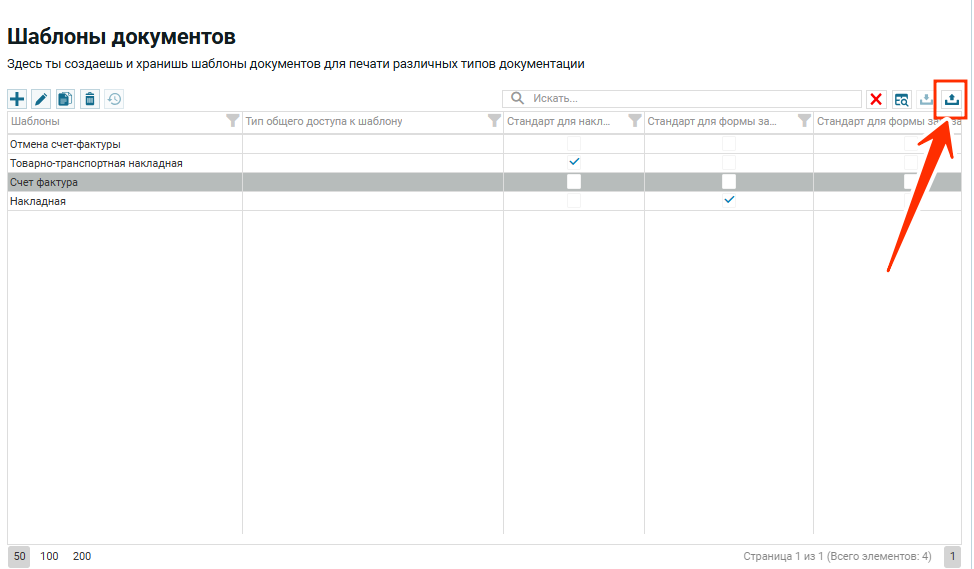Set page size to 100 items
This screenshot has height=569, width=974.
click(49, 556)
